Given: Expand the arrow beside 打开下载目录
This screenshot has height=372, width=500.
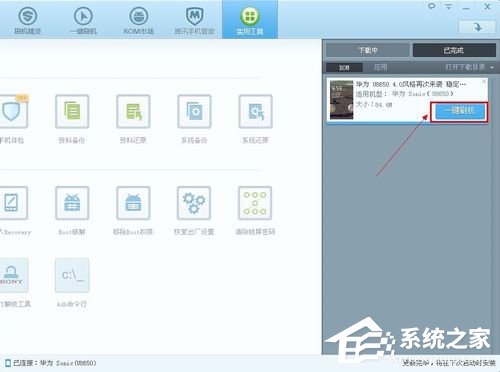Looking at the screenshot, I should [x=492, y=68].
